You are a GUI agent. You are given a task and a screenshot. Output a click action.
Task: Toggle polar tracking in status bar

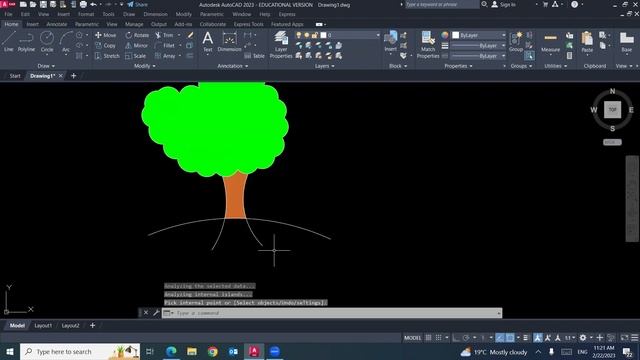[x=466, y=338]
